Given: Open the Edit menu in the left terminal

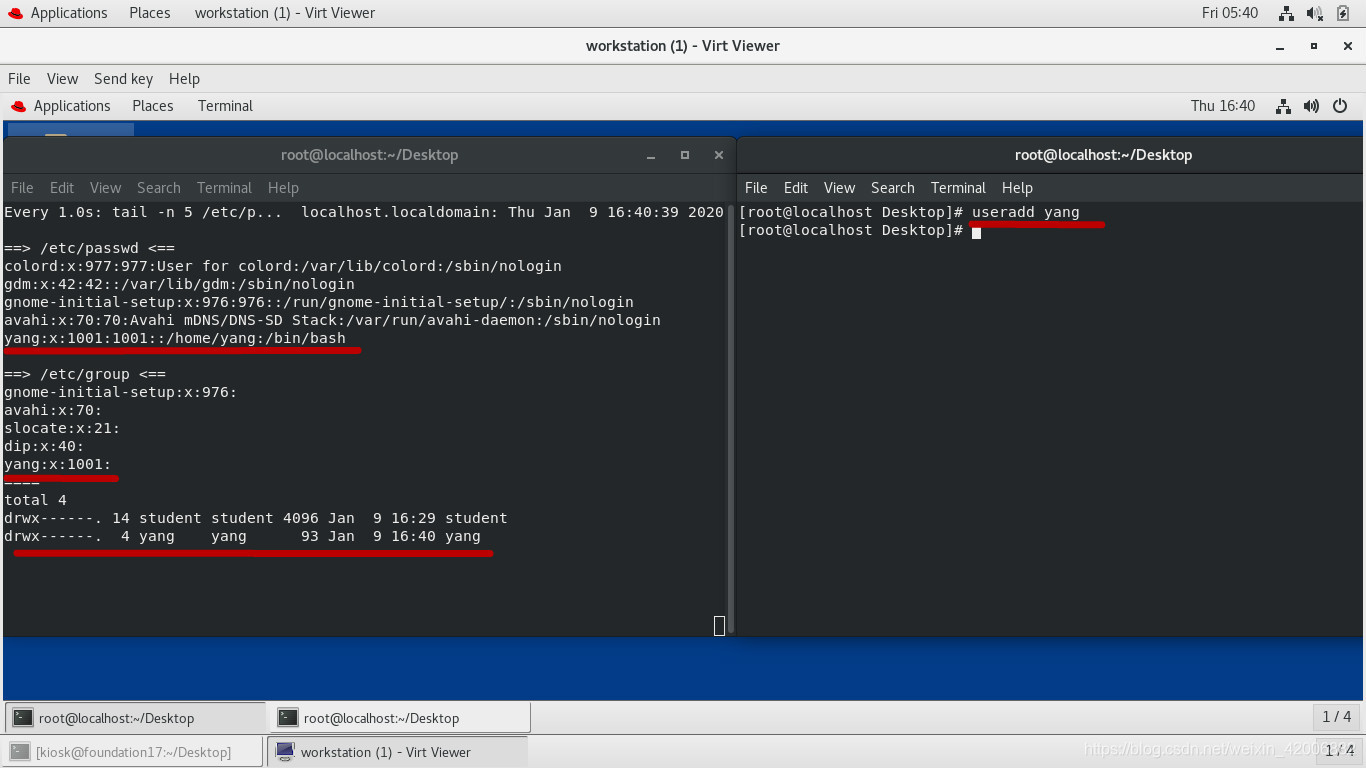Looking at the screenshot, I should click(x=62, y=188).
